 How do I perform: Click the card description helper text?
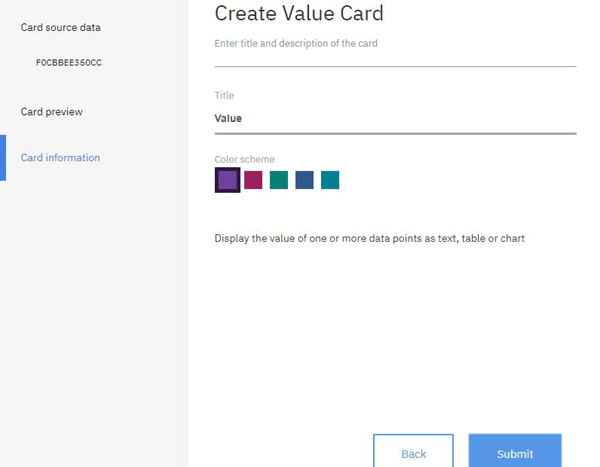(296, 43)
